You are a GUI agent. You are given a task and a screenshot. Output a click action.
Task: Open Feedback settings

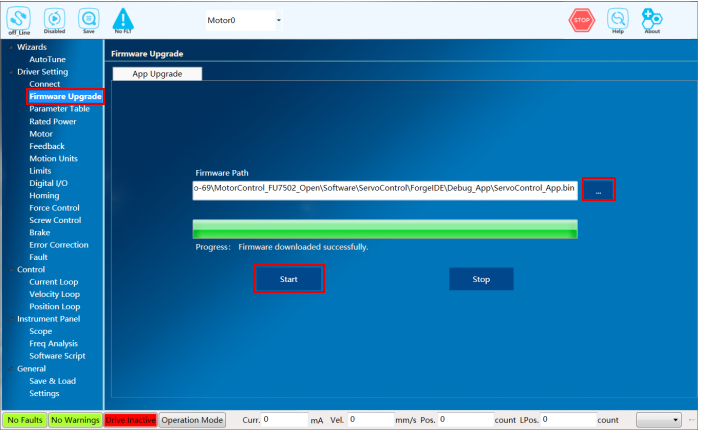[x=47, y=146]
